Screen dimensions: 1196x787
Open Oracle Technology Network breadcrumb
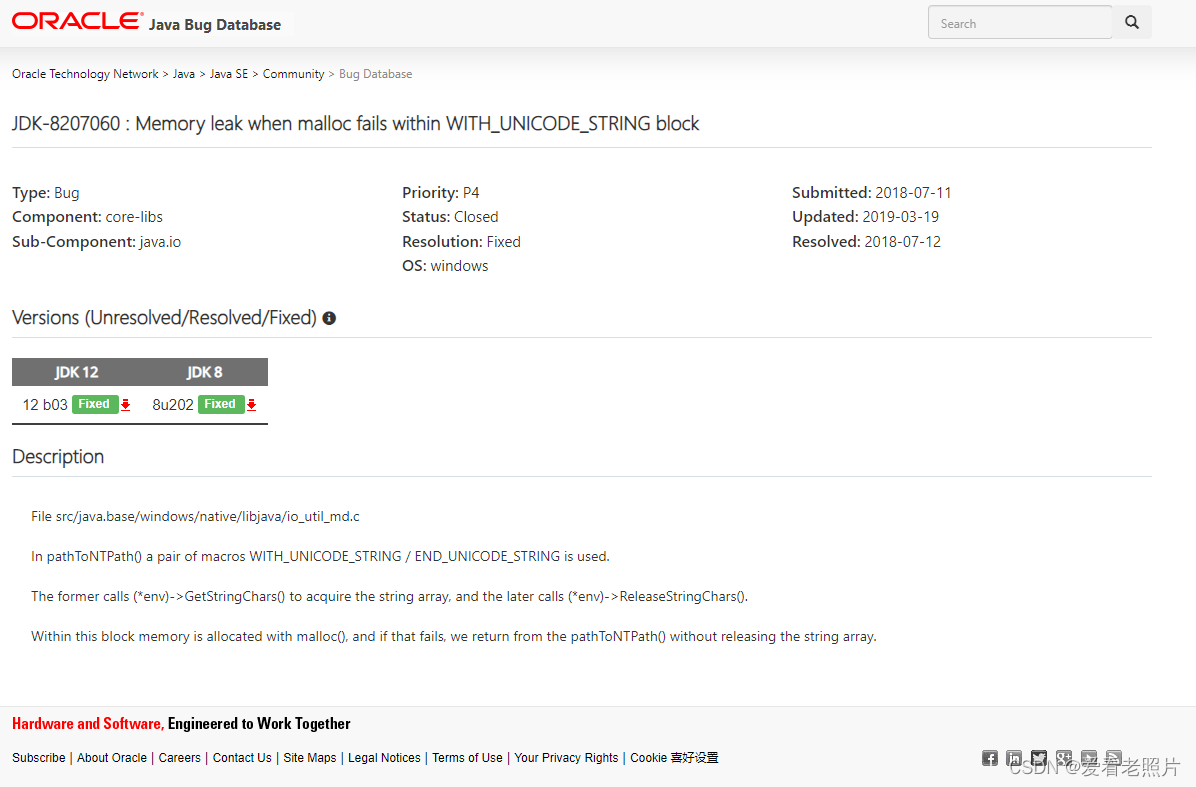coord(85,74)
